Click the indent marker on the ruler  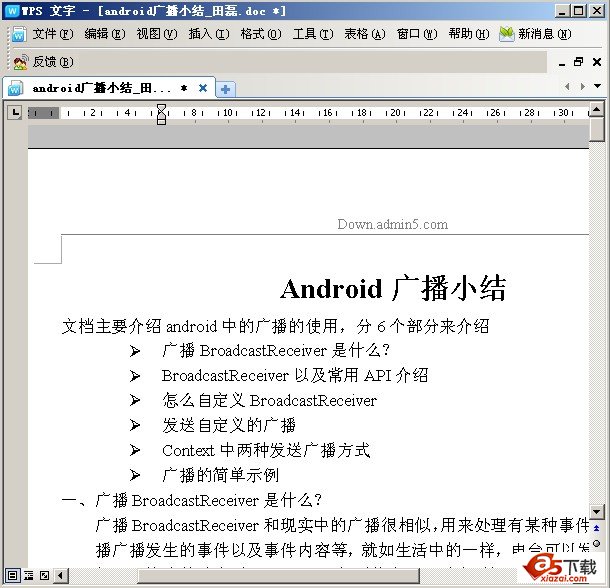coord(161,114)
